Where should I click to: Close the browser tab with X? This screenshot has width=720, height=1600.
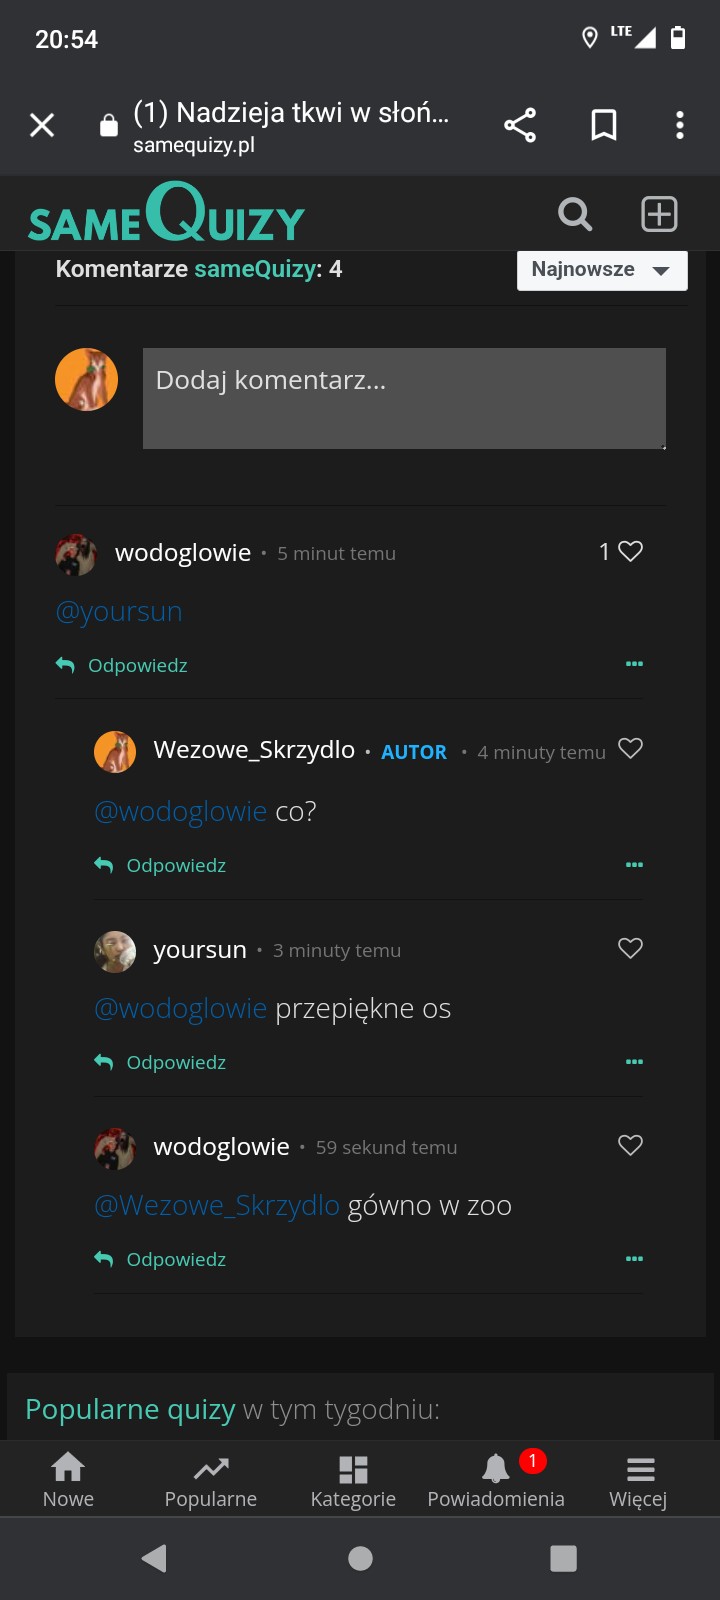(42, 125)
